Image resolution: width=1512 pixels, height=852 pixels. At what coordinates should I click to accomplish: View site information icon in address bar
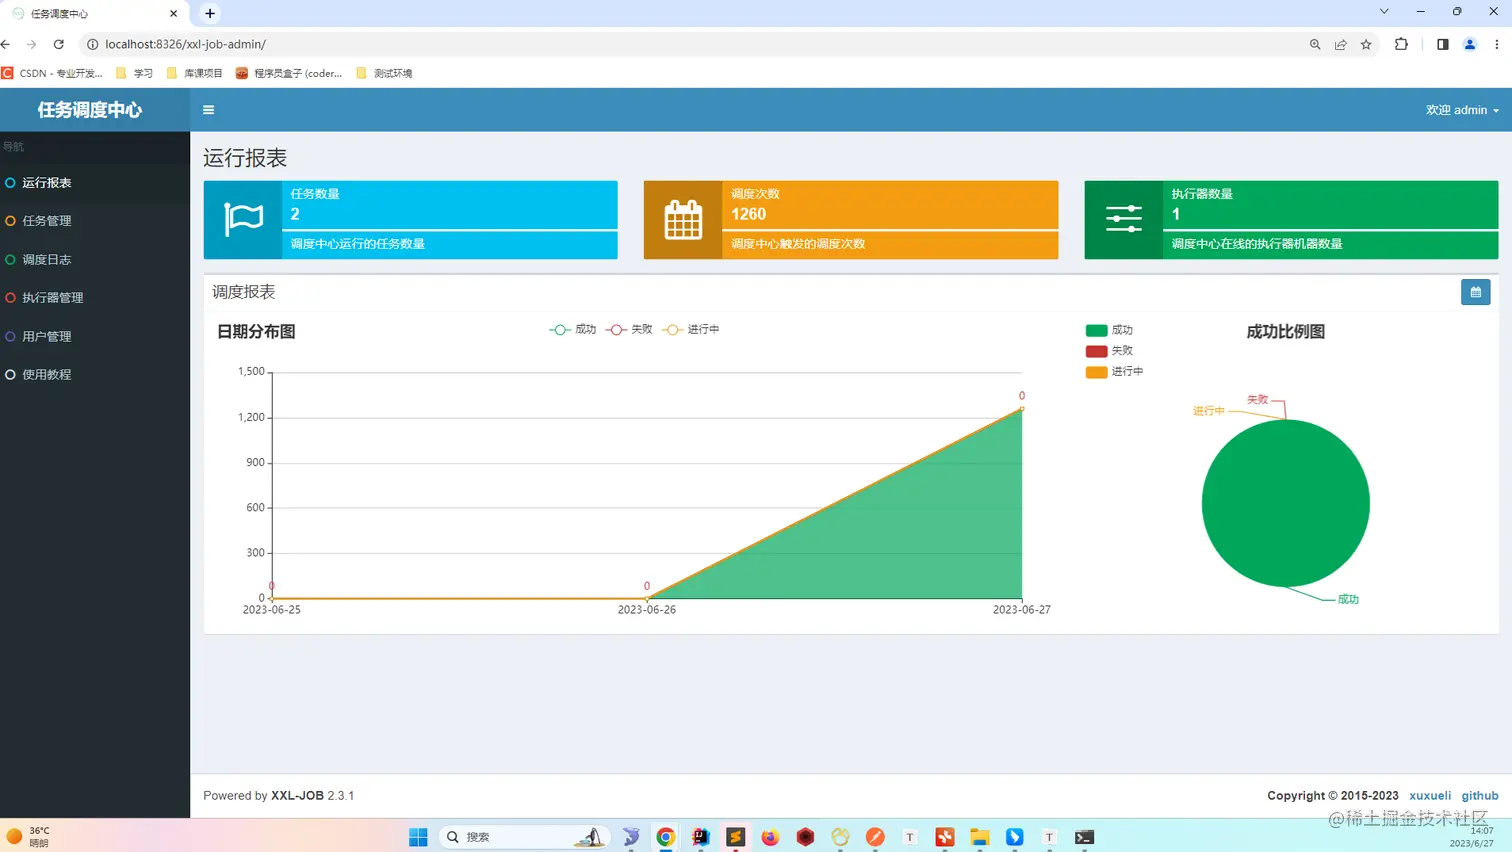(x=92, y=44)
